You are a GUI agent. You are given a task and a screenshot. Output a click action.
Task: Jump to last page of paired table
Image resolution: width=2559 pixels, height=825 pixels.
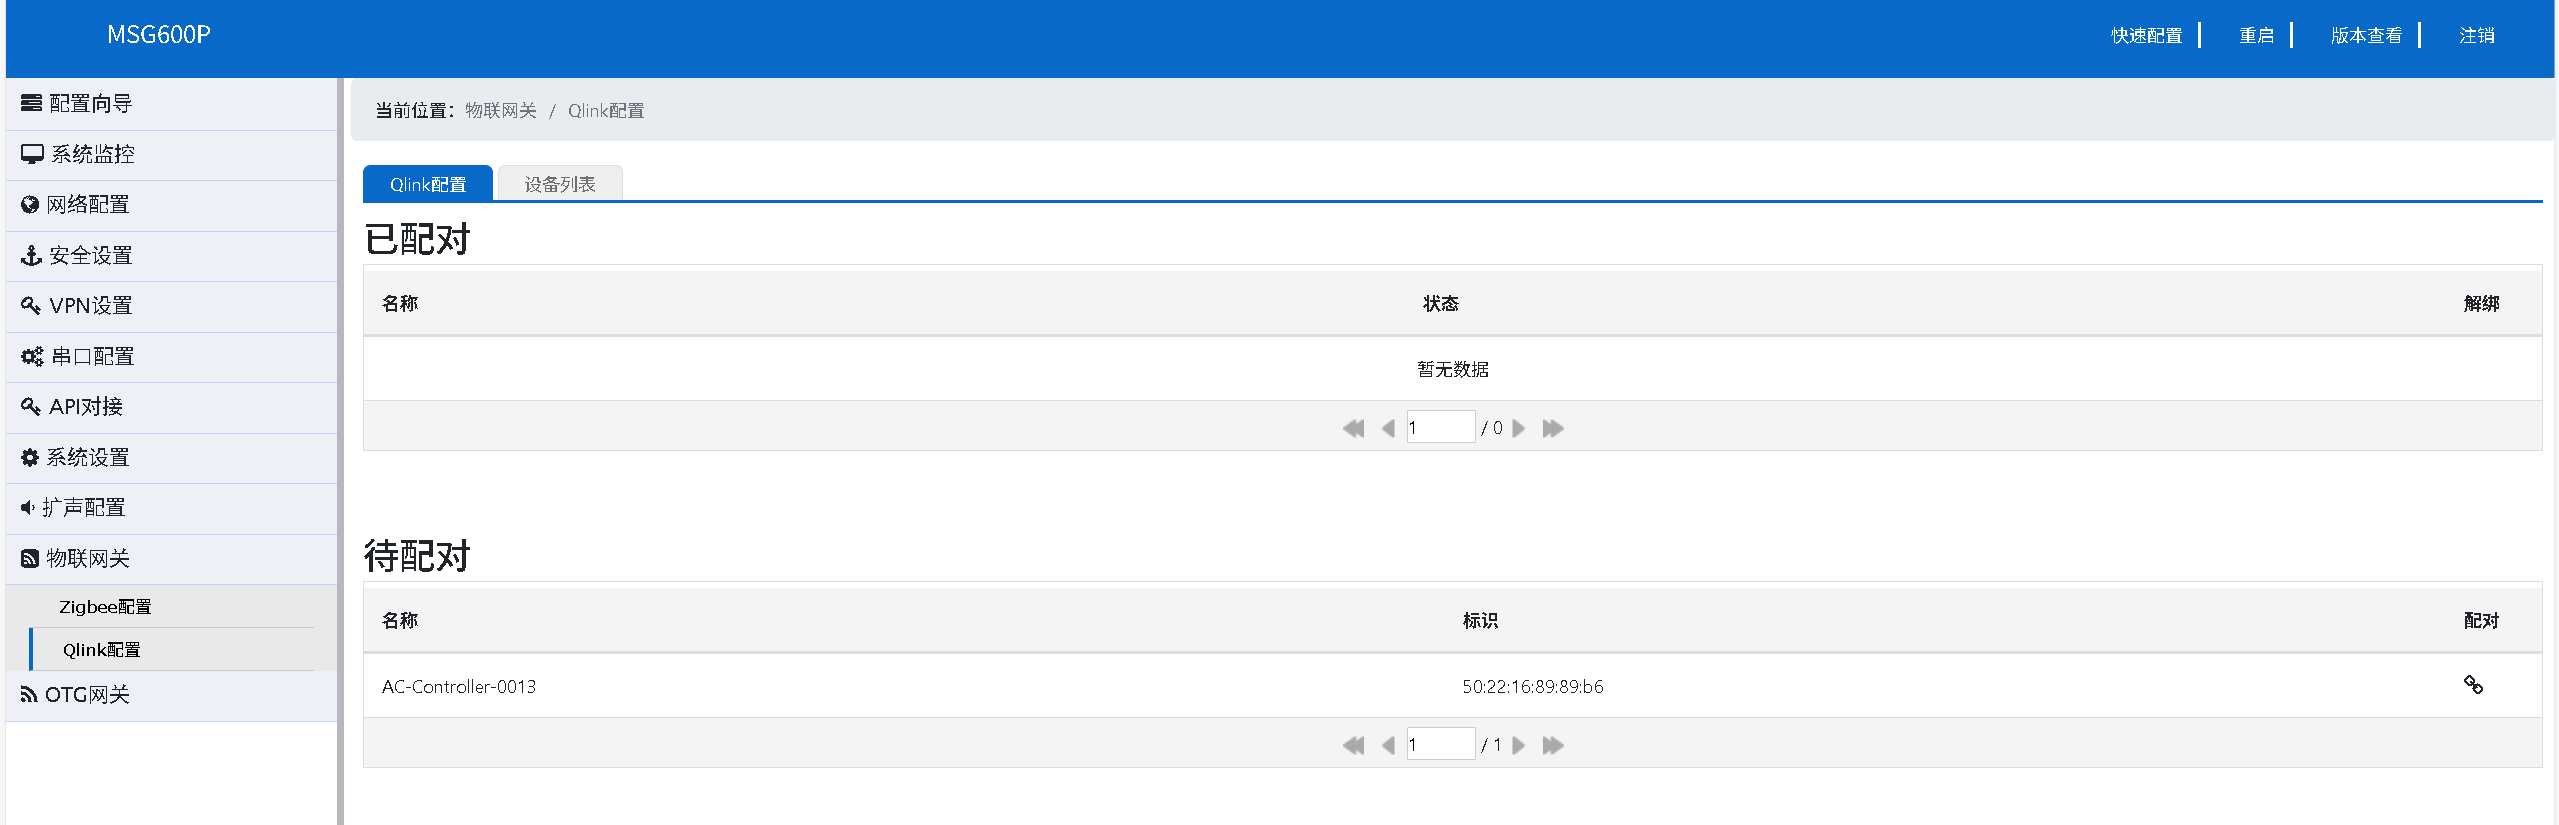(x=1553, y=428)
